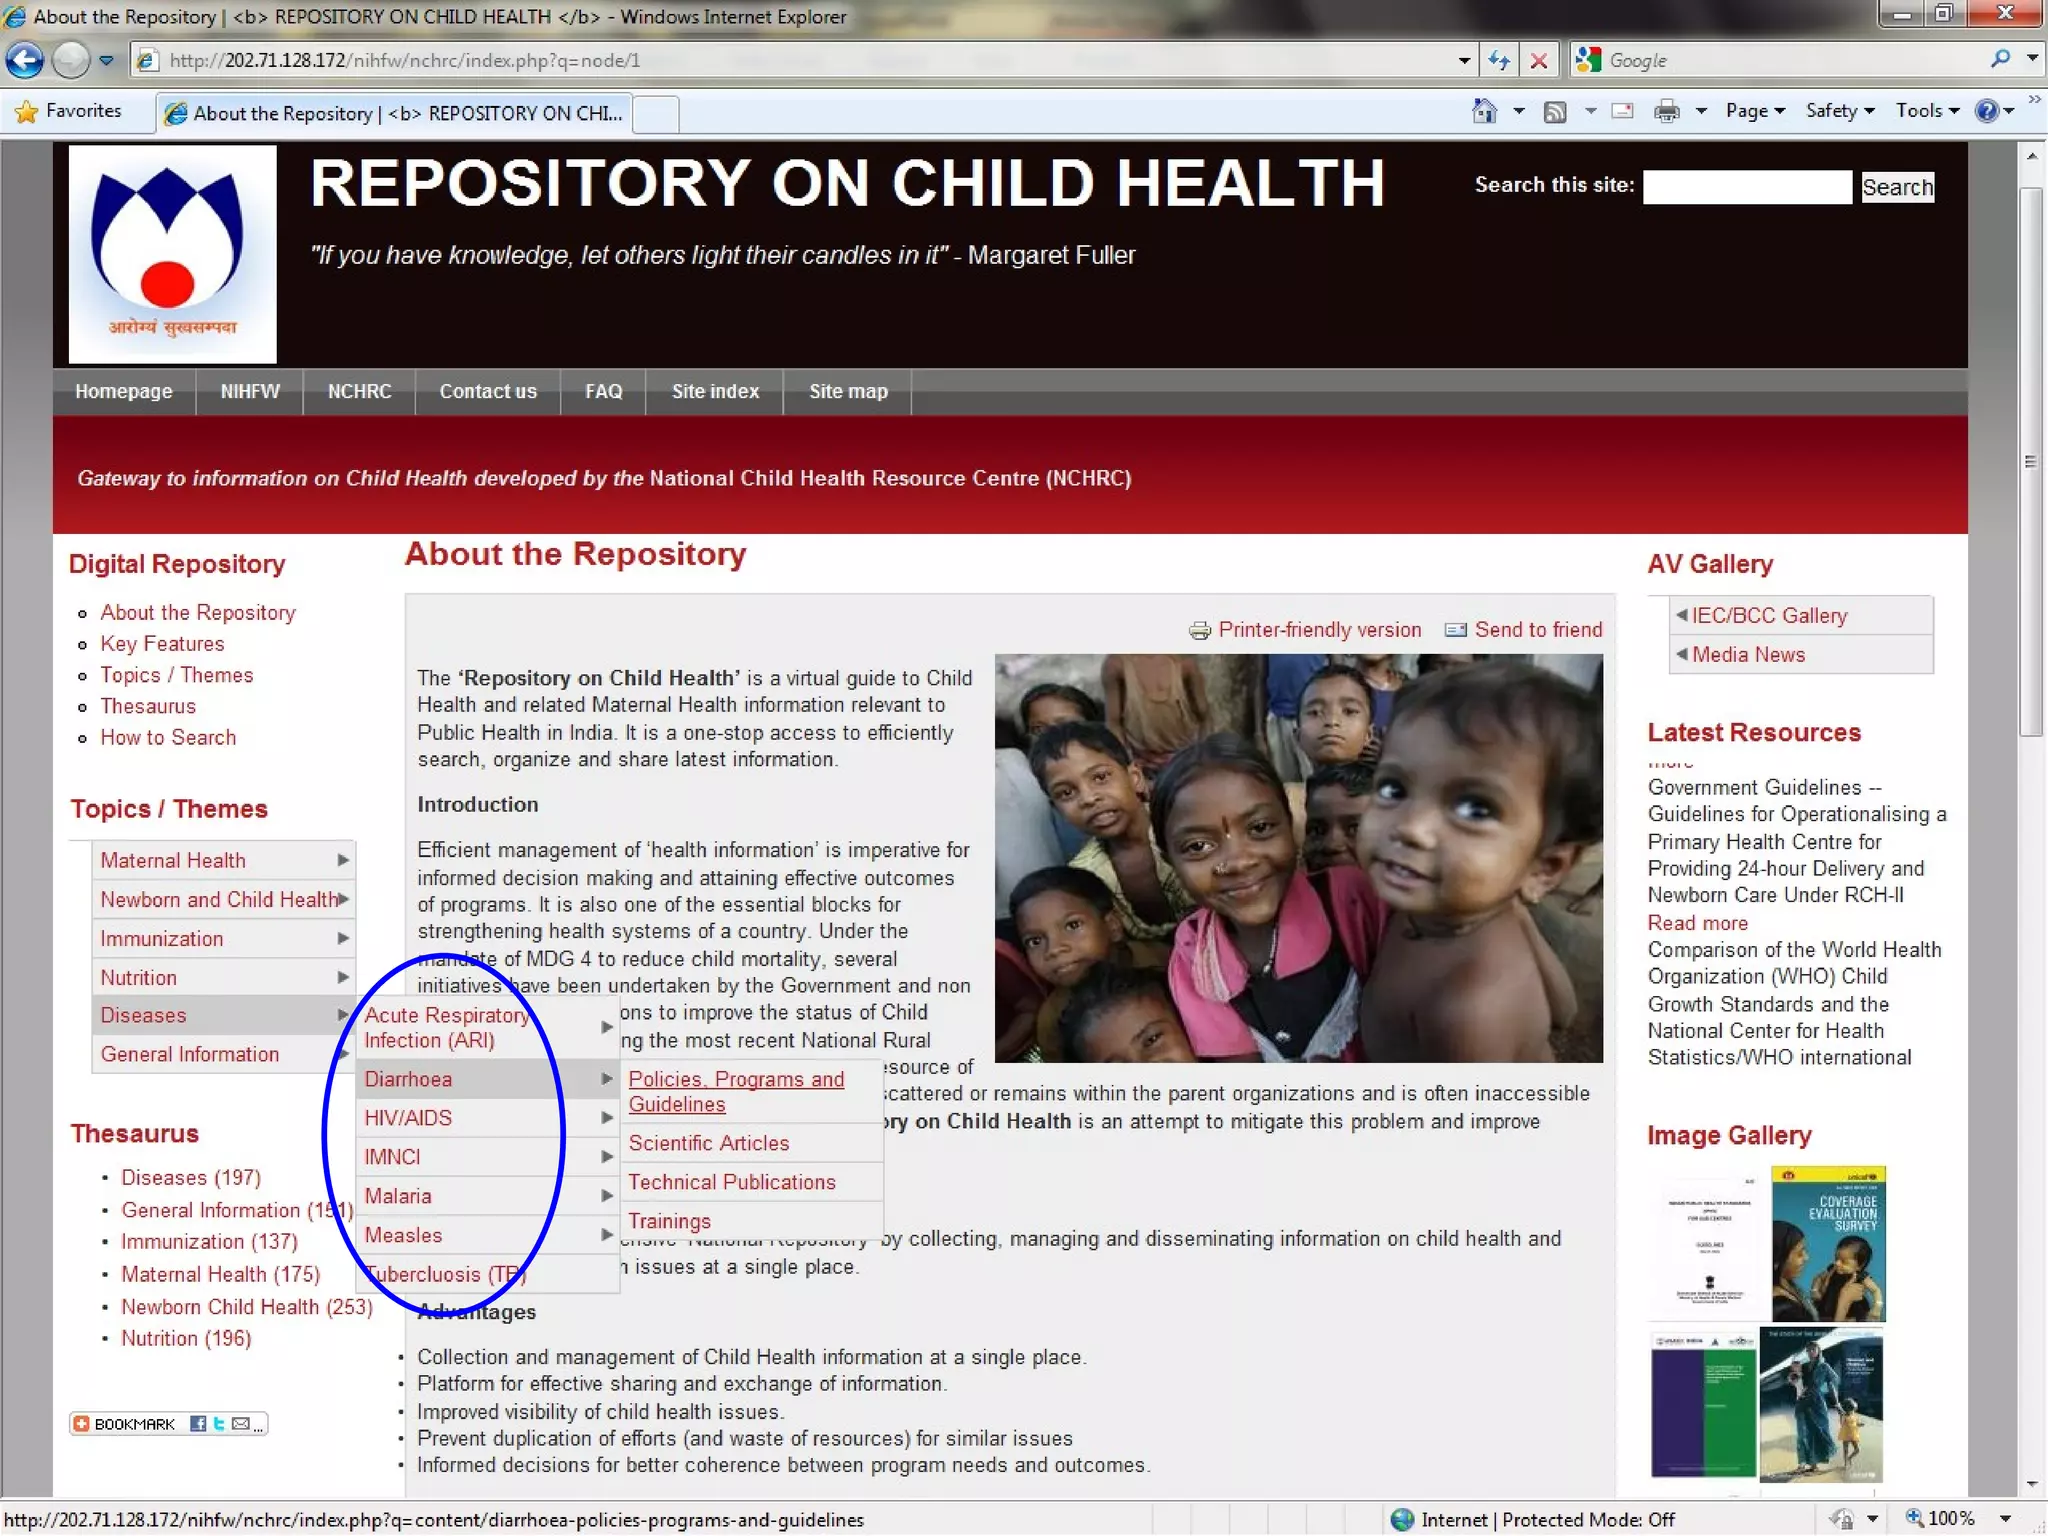Select Malaria in Diseases submenu
Viewport: 2048px width, 1536px height.
click(x=398, y=1196)
